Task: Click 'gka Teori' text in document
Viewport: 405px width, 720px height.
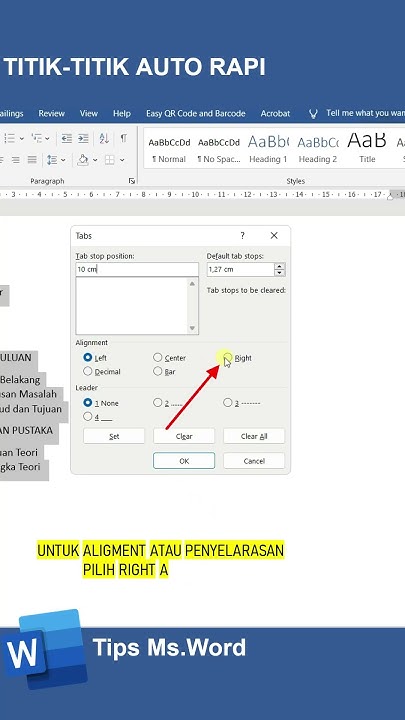Action: pyautogui.click(x=20, y=467)
